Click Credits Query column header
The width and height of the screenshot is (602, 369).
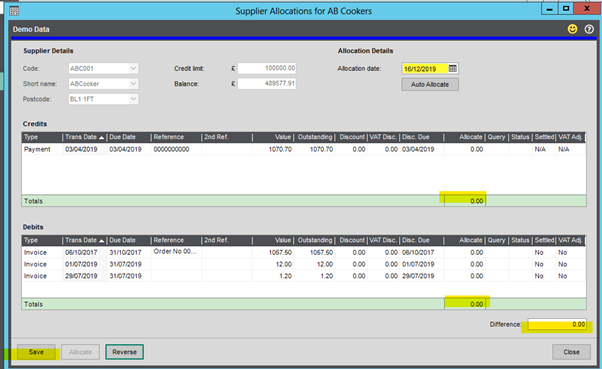(496, 137)
